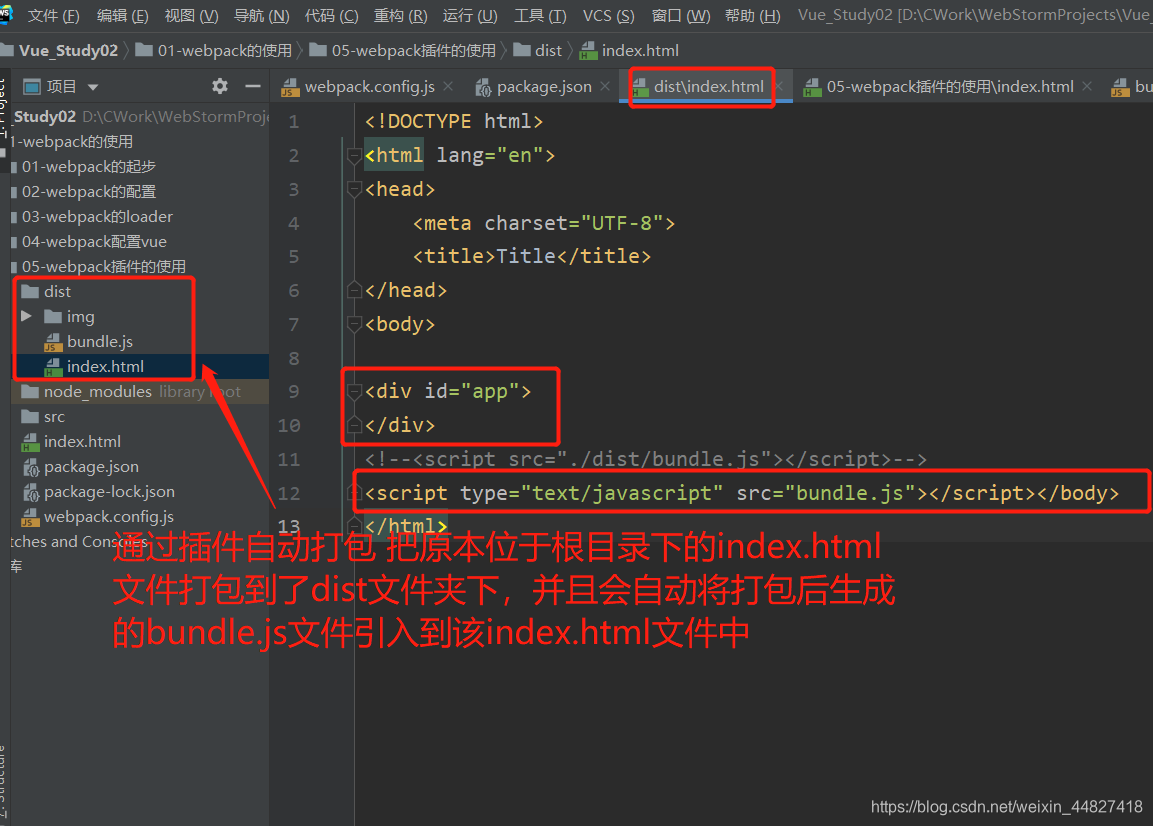This screenshot has width=1153, height=826.
Task: Select the src folder in the project tree
Action: click(53, 416)
